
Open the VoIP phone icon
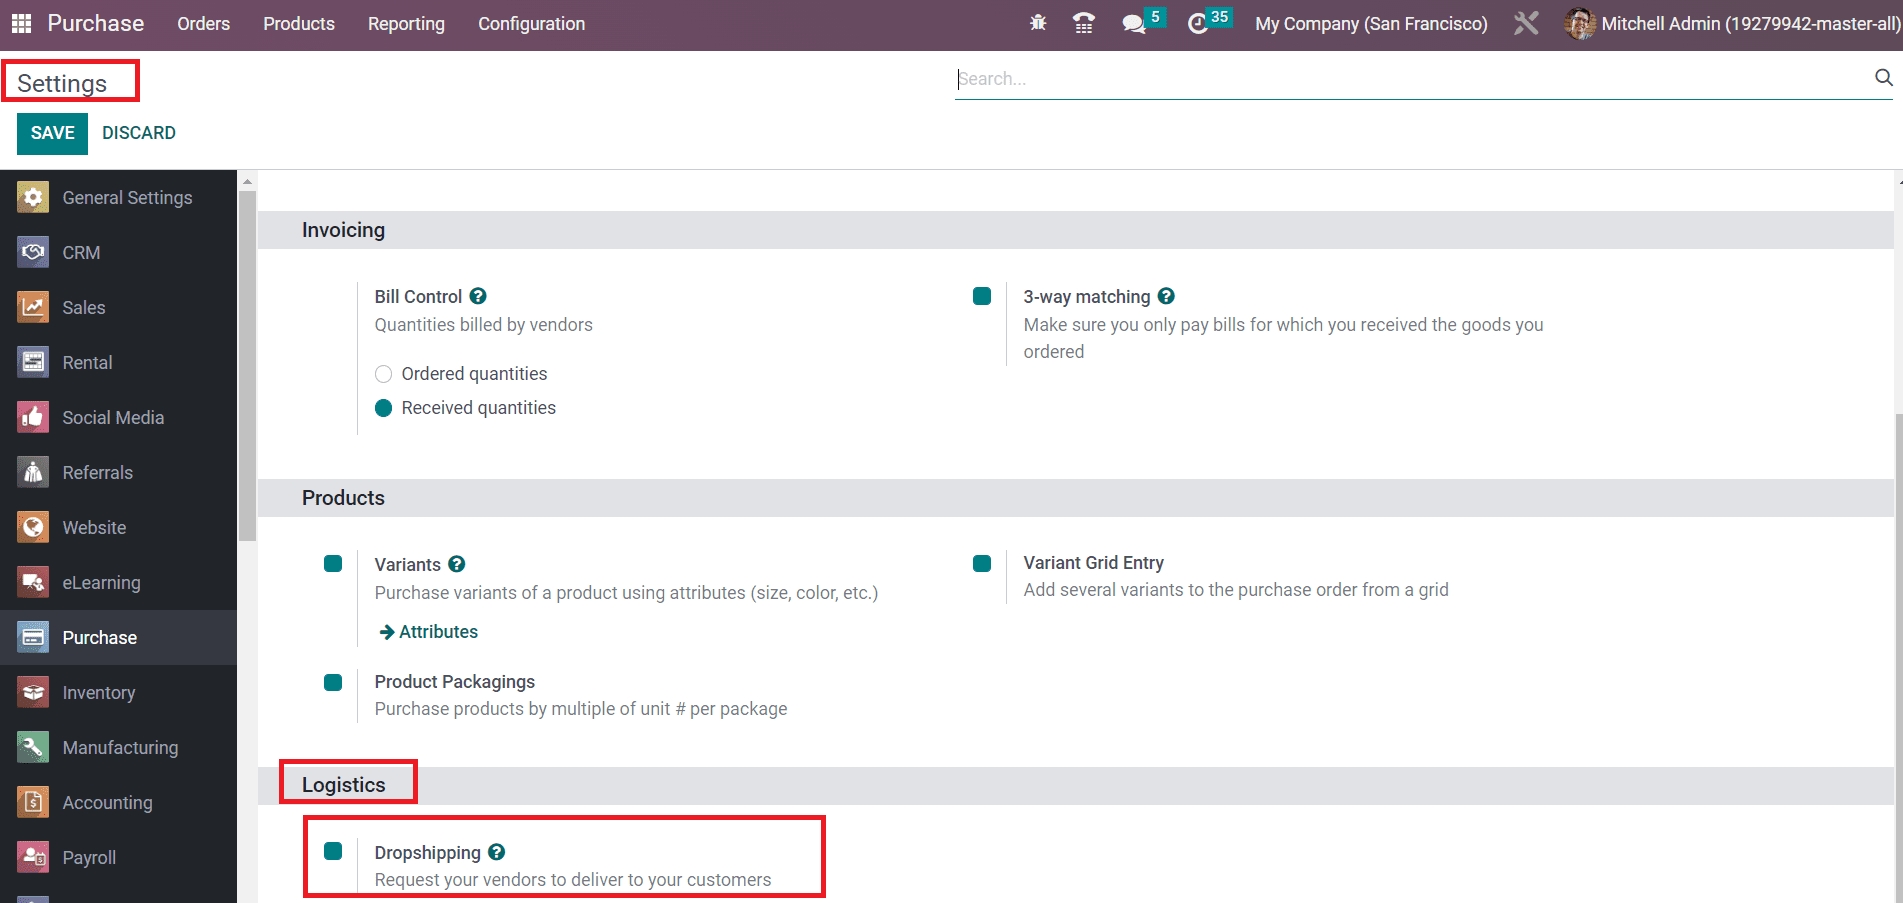[x=1083, y=23]
